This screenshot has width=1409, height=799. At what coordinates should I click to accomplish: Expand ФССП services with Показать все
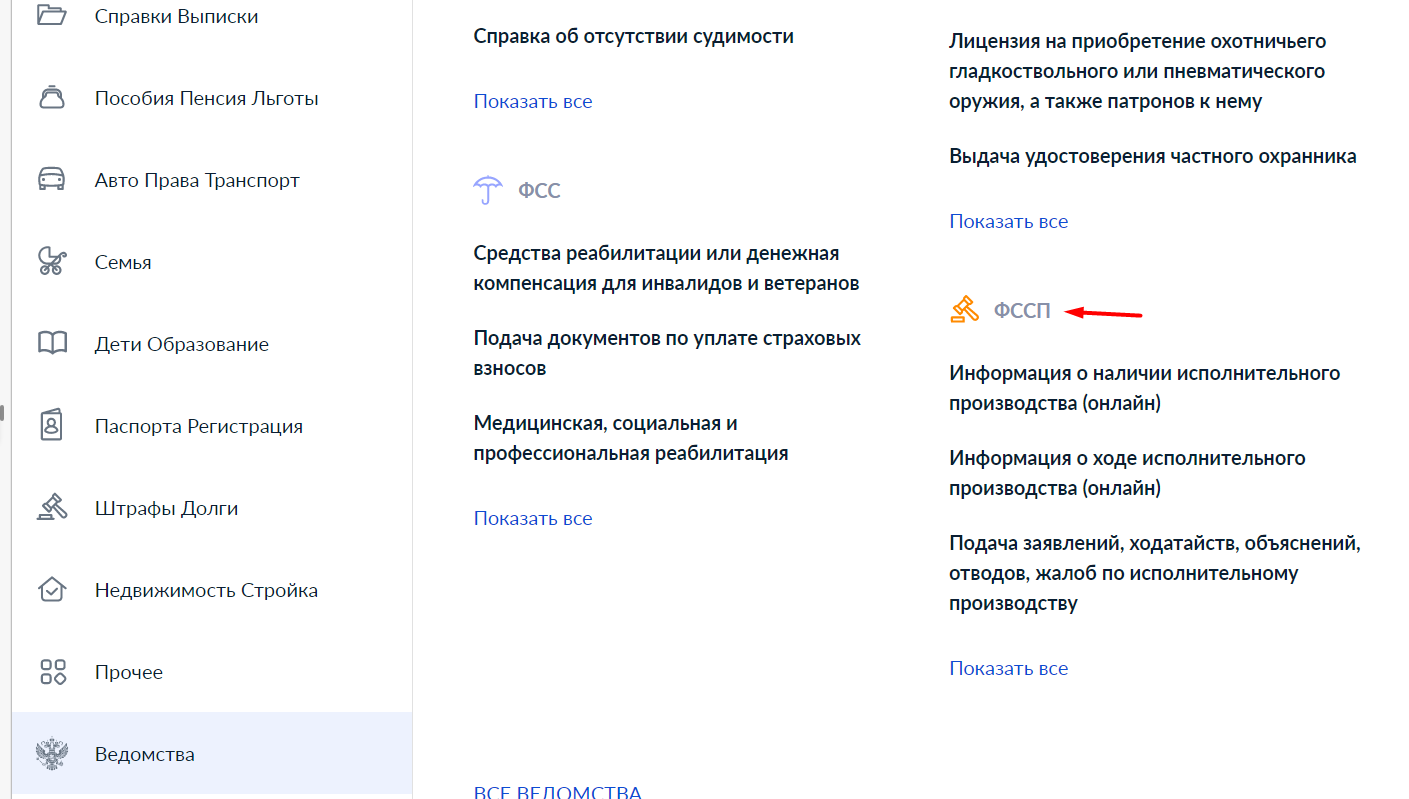(1008, 668)
